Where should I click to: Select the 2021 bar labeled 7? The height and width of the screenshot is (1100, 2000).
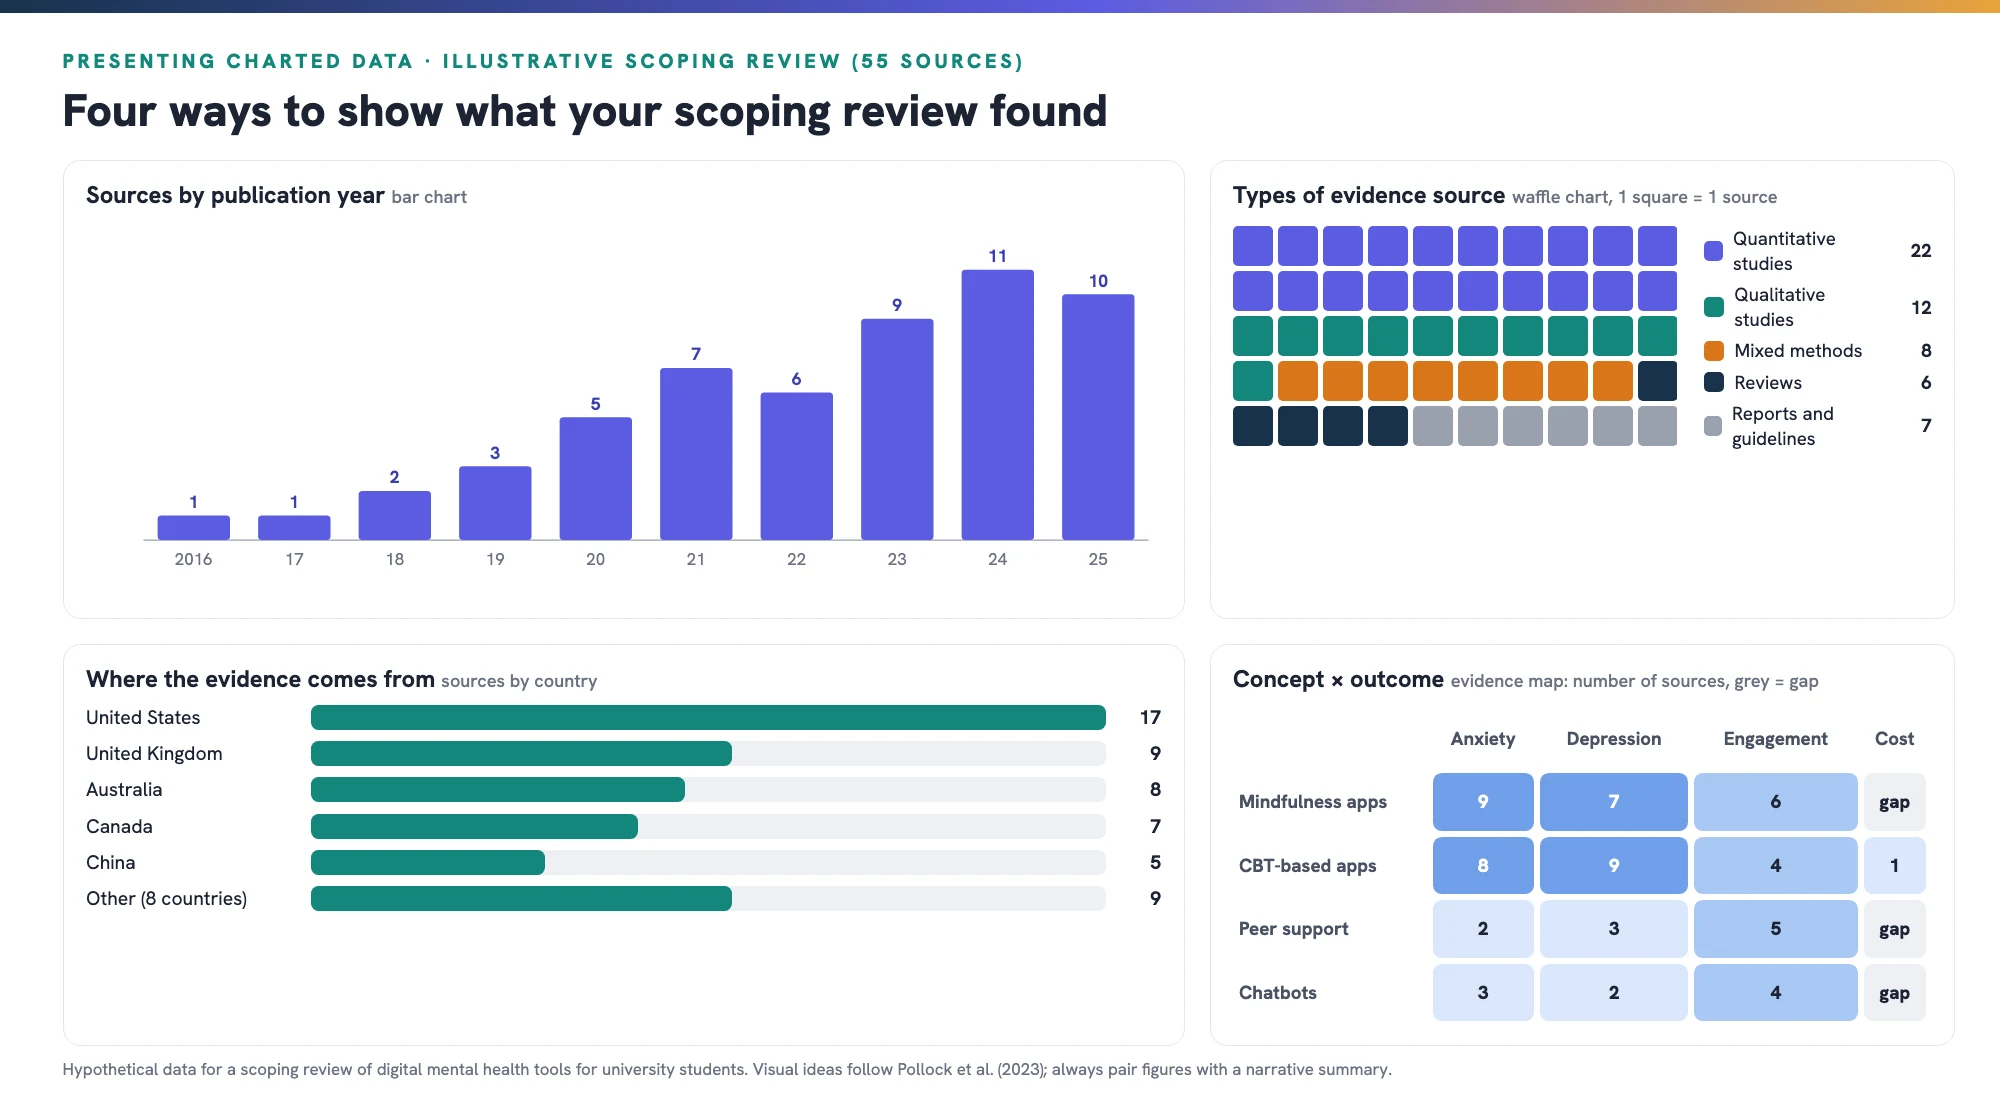pos(696,454)
